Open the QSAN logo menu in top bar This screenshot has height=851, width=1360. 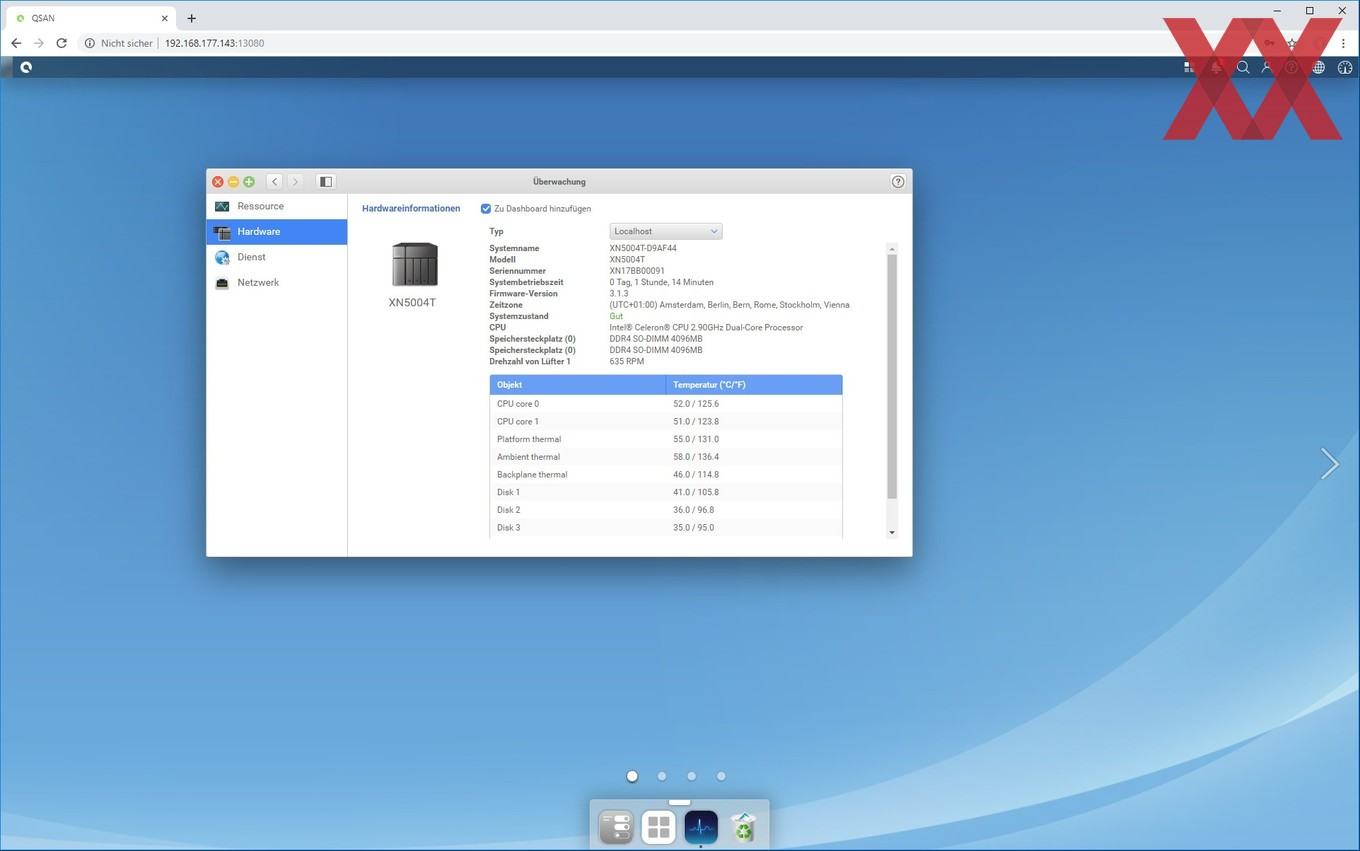(x=26, y=67)
